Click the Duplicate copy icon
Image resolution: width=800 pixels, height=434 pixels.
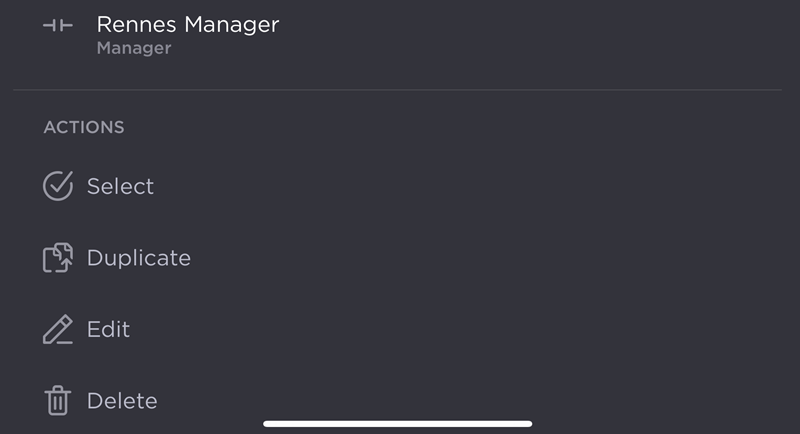[x=58, y=258]
